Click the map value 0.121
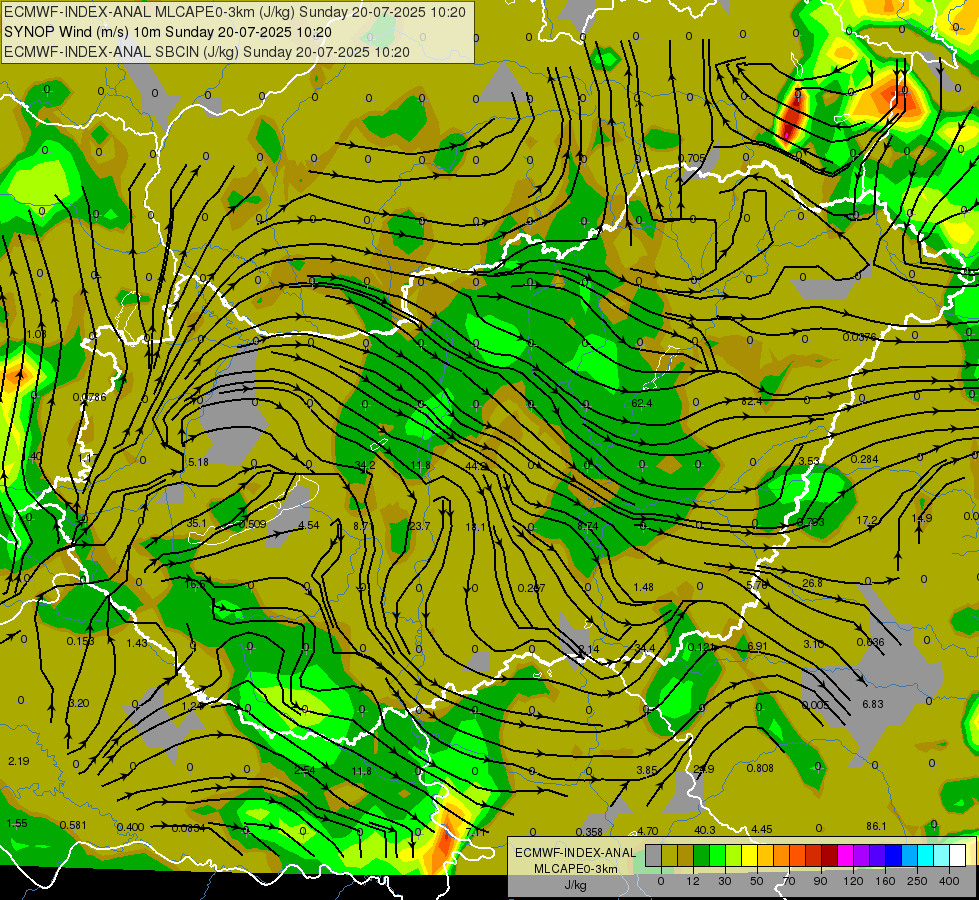 (x=701, y=647)
